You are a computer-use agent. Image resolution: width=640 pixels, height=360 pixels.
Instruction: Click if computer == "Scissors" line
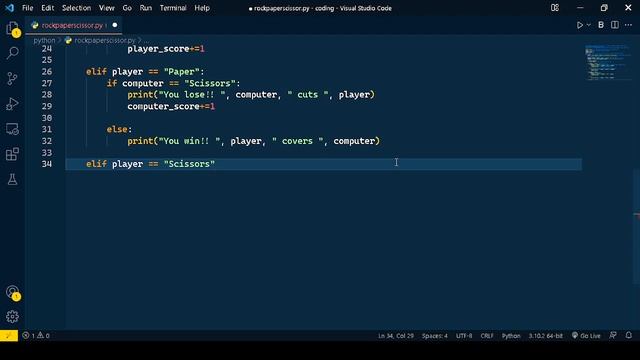173,83
